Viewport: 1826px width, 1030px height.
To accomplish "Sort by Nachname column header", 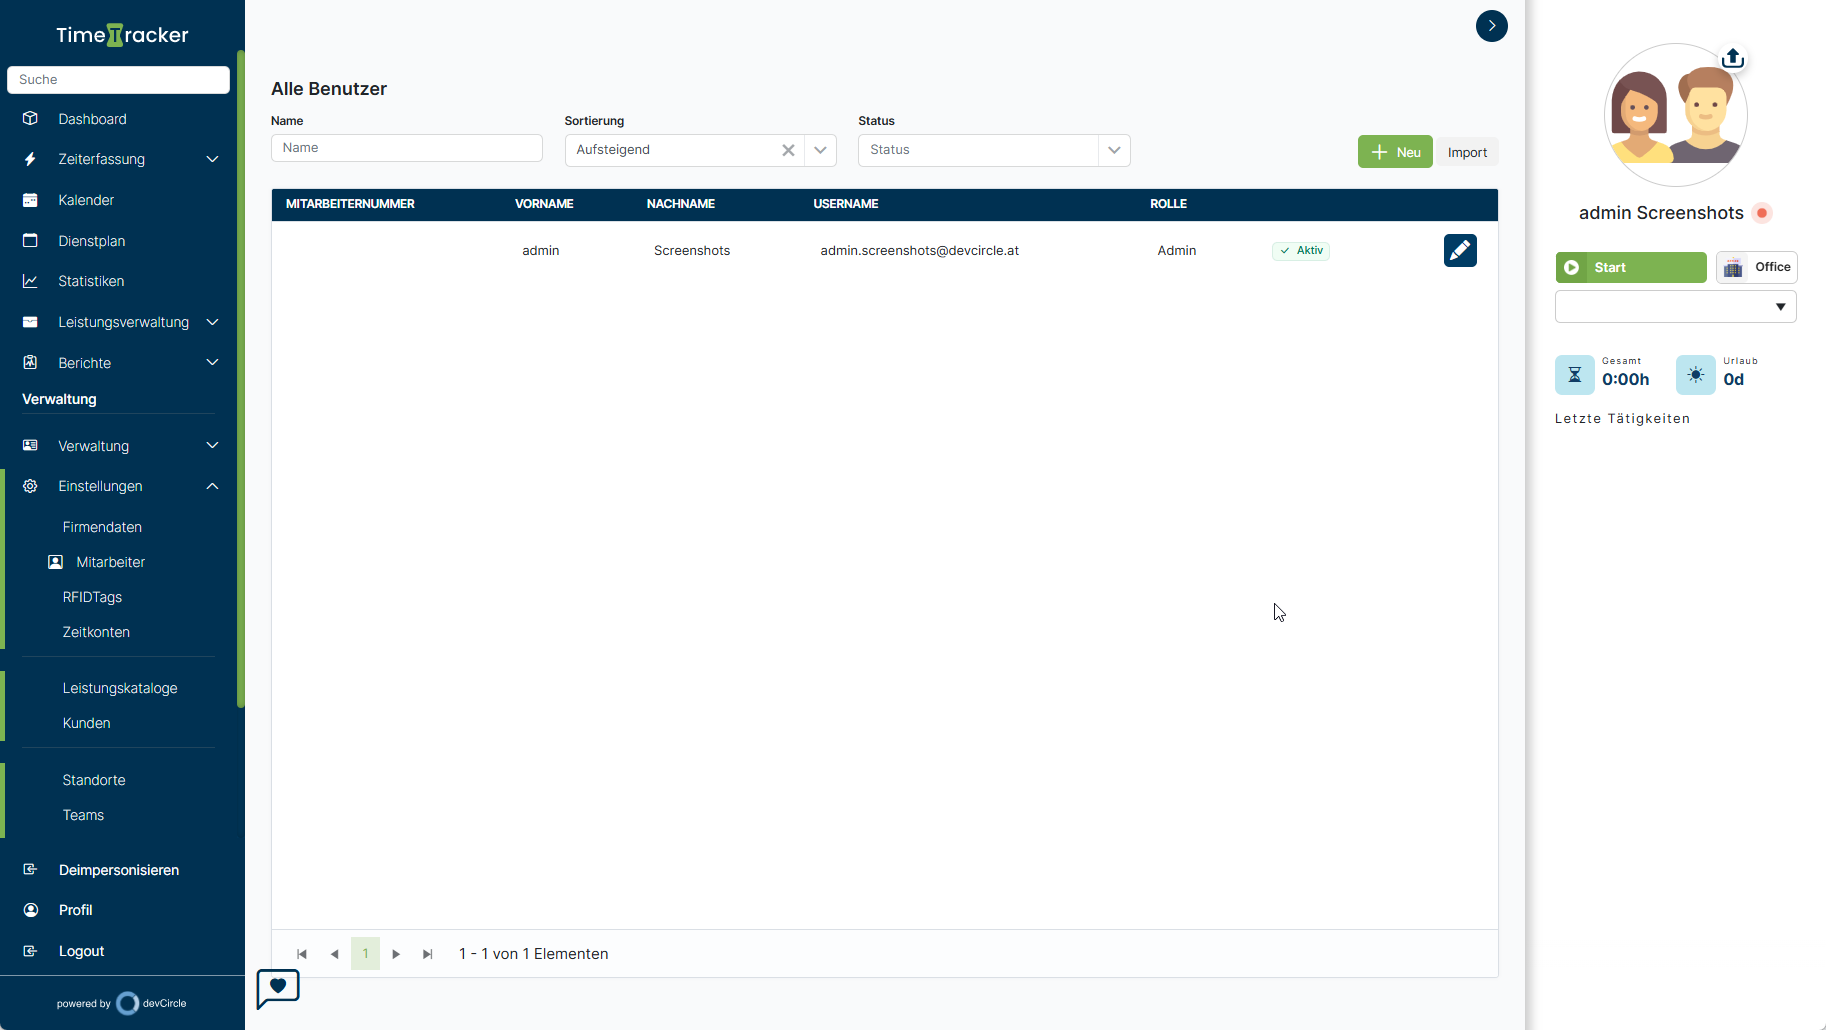I will (681, 204).
